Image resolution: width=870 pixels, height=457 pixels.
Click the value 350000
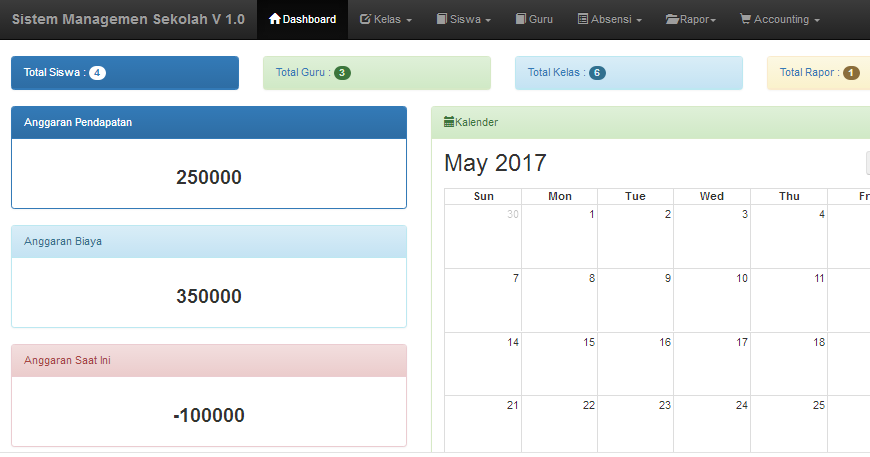coord(209,296)
